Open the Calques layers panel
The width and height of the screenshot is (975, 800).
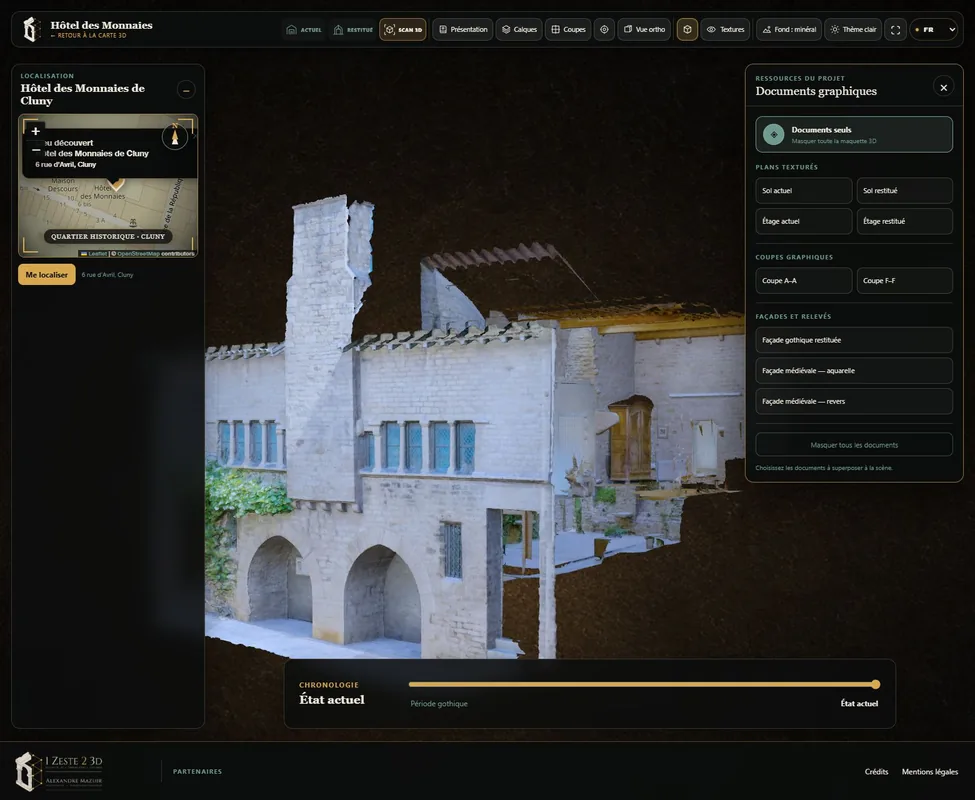click(x=519, y=29)
